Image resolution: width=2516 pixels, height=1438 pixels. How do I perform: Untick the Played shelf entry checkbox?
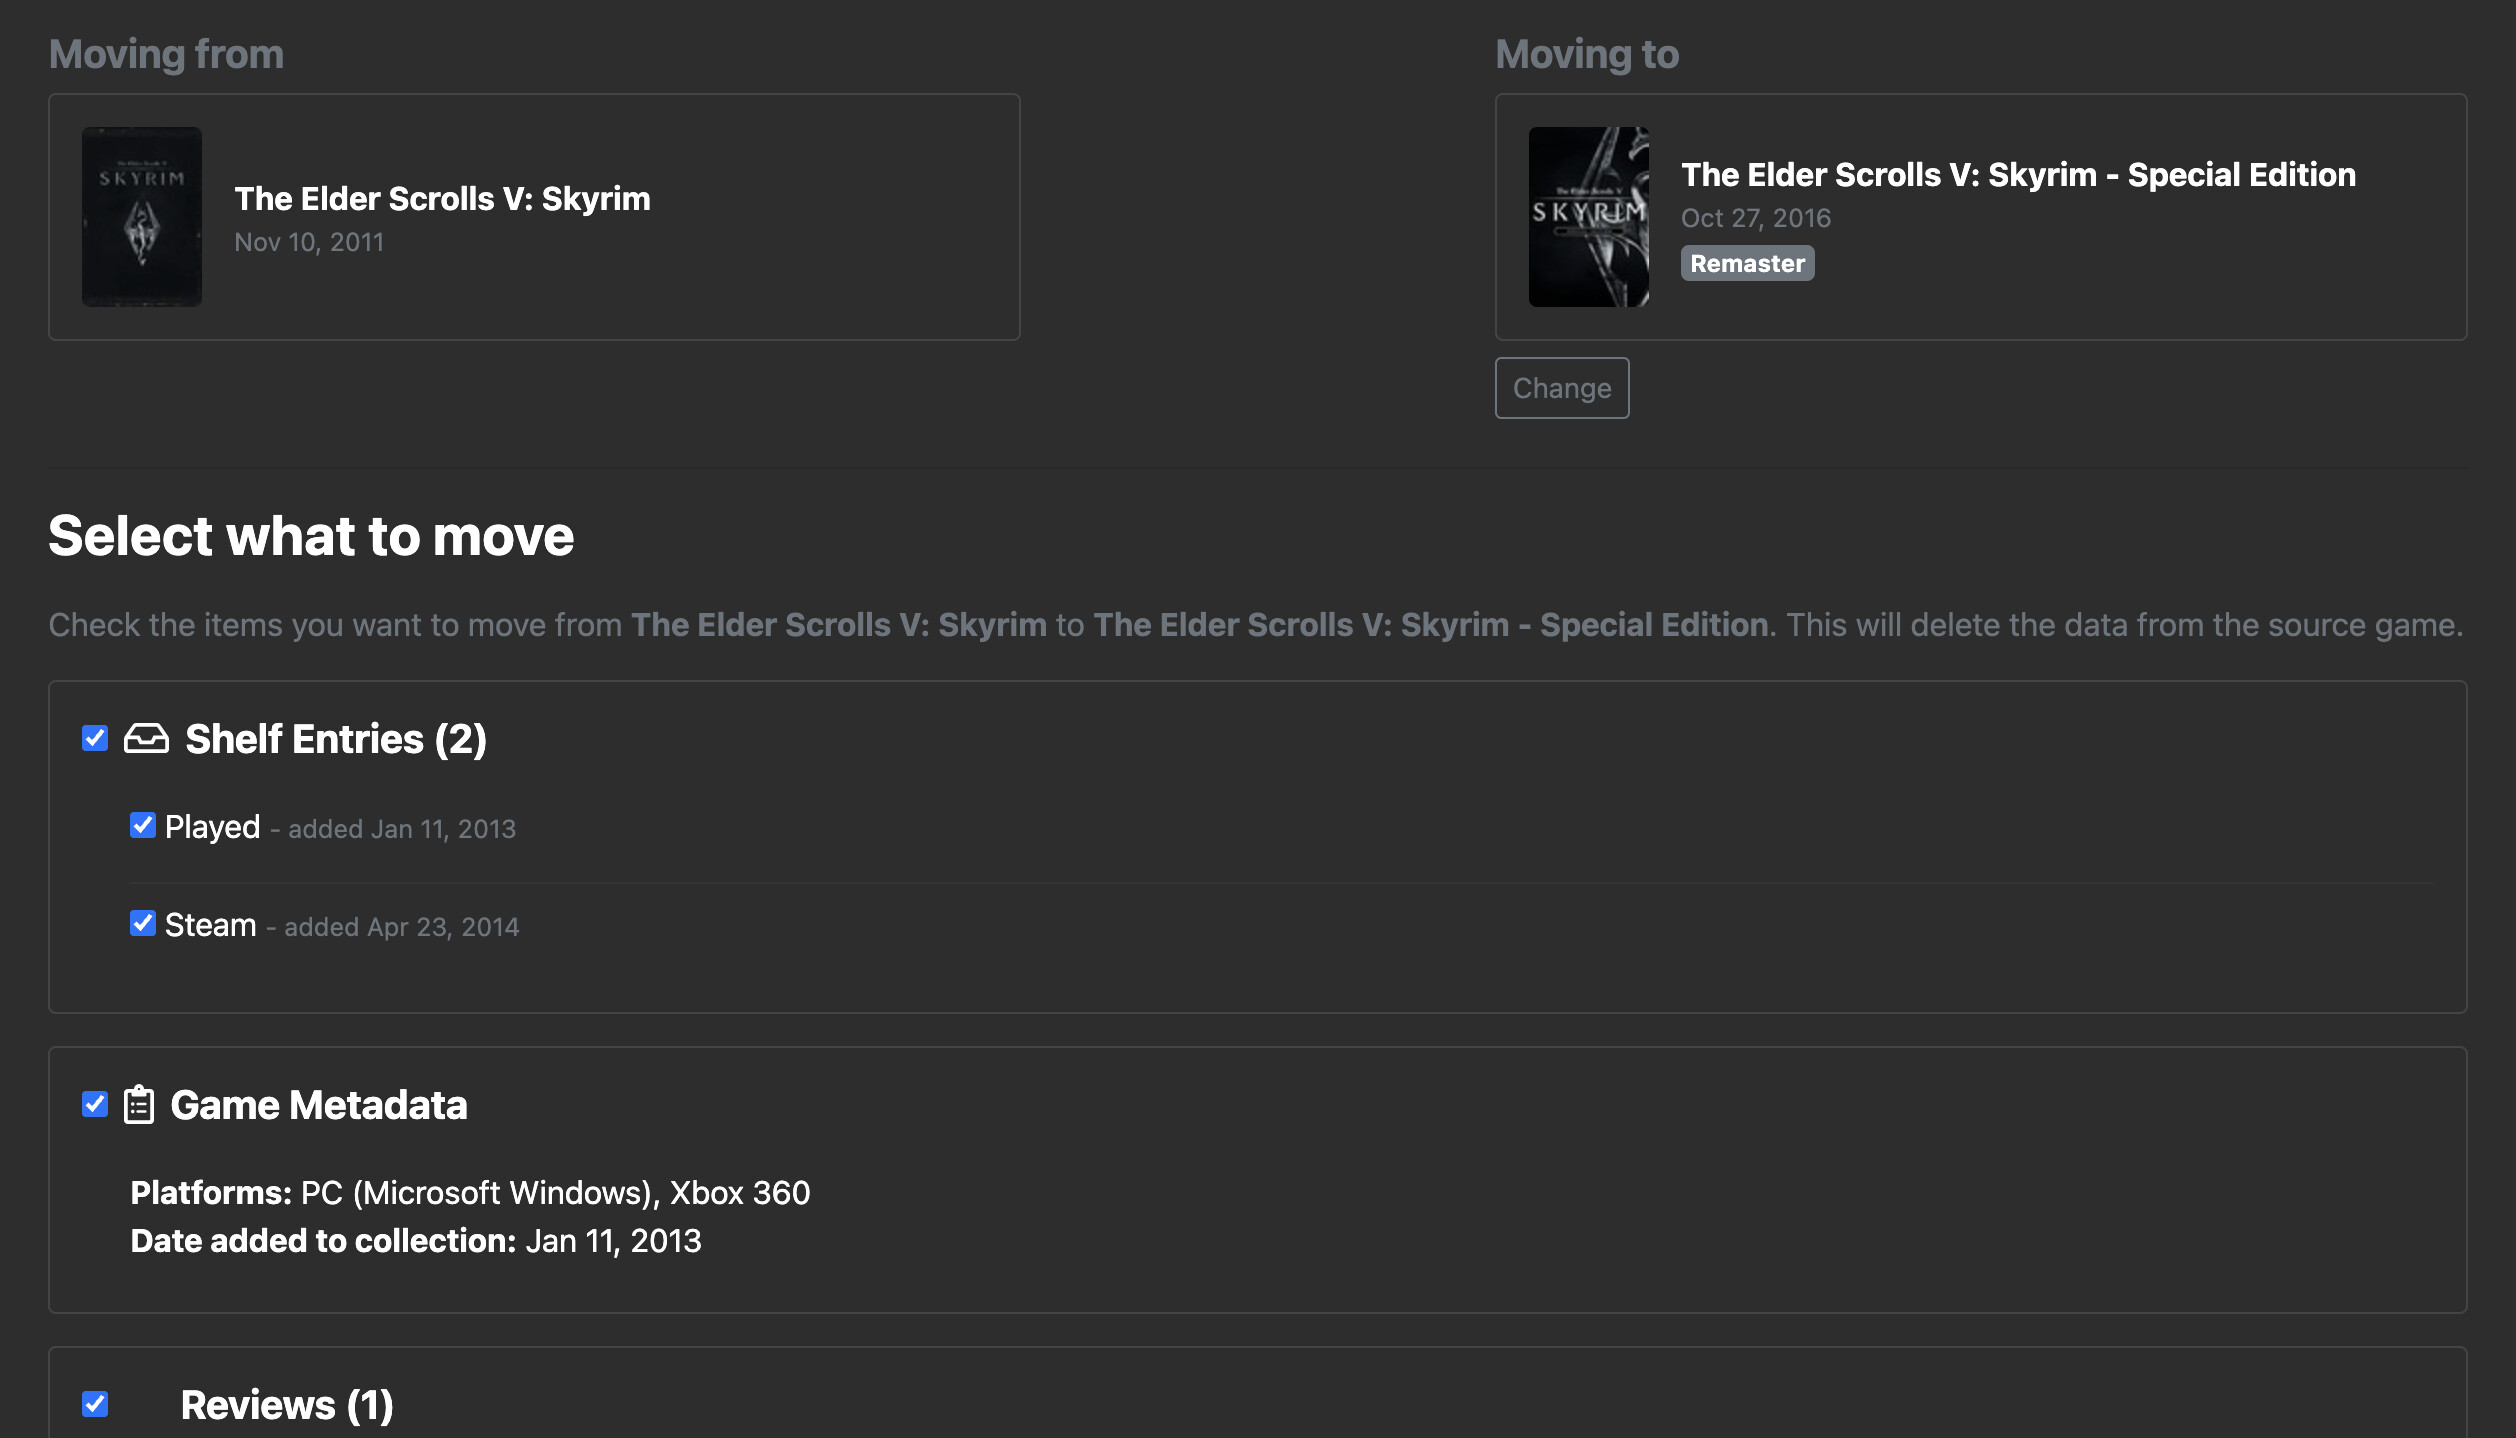tap(143, 826)
